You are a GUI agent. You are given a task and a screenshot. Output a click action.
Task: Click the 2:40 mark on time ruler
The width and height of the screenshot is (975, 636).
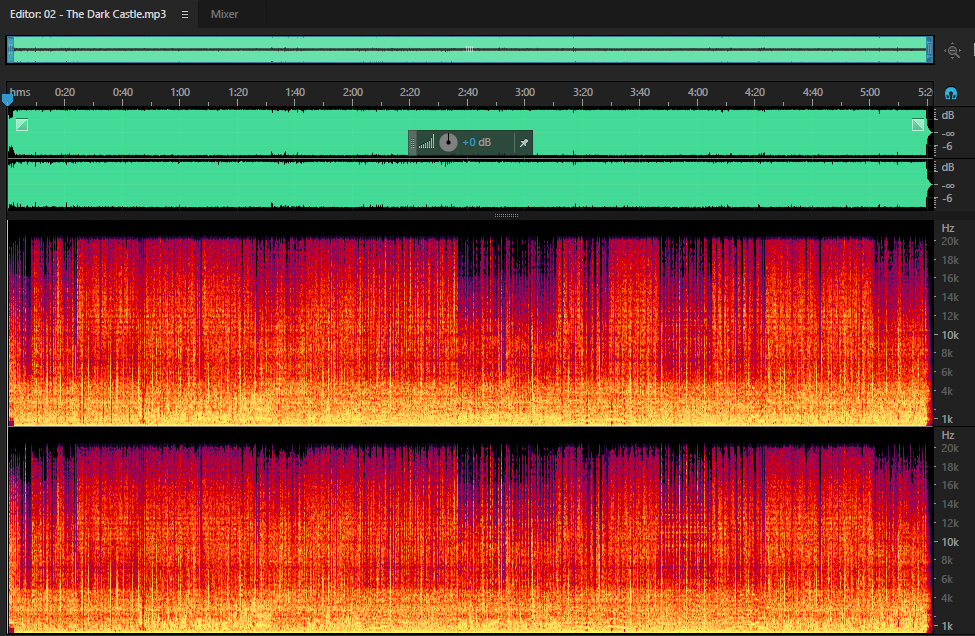coord(468,93)
